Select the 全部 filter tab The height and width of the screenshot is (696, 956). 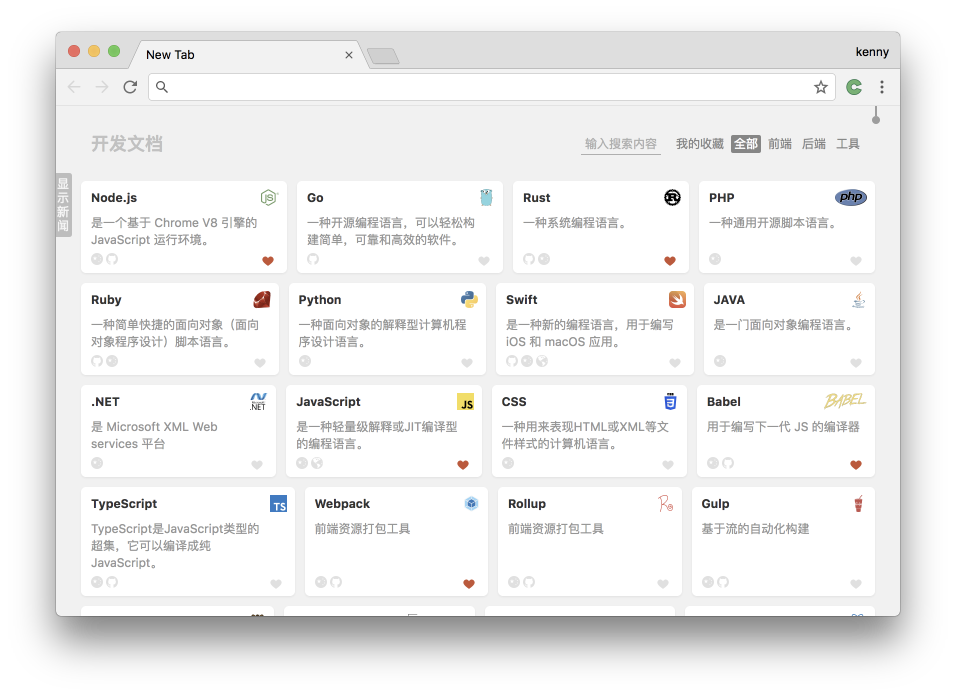(746, 144)
